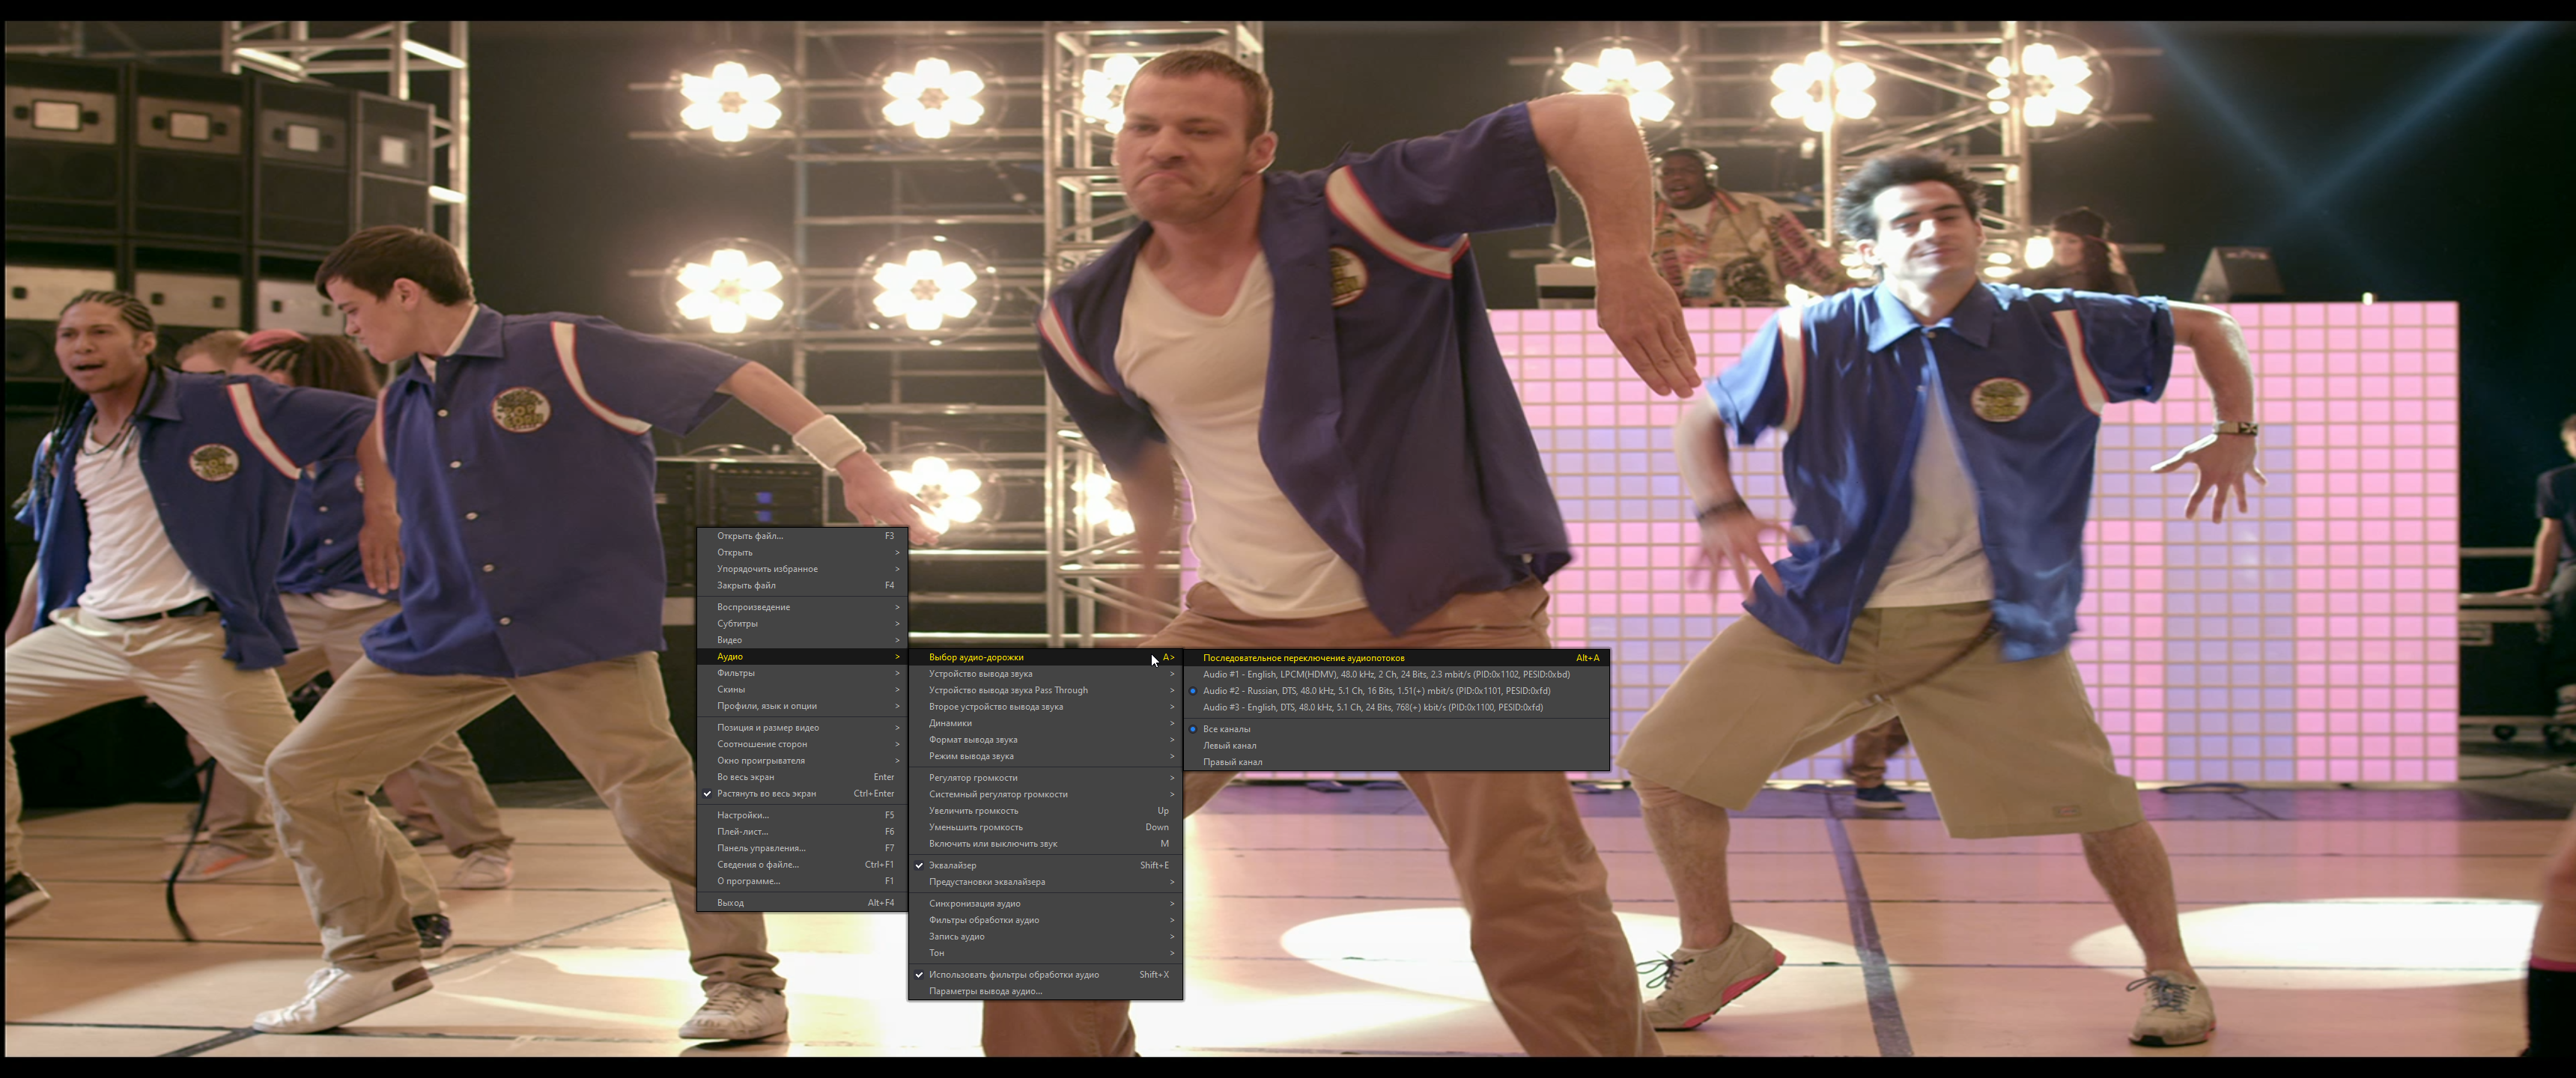Expand the 'Скины' submenu
This screenshot has height=1078, width=2576.
click(x=731, y=689)
